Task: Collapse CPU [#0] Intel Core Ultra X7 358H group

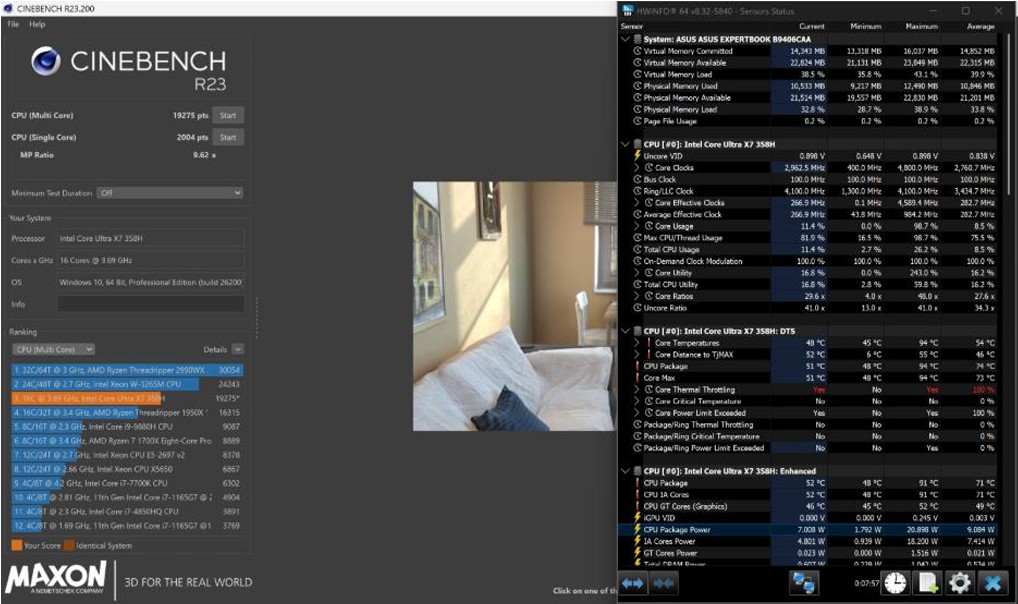Action: (x=626, y=144)
